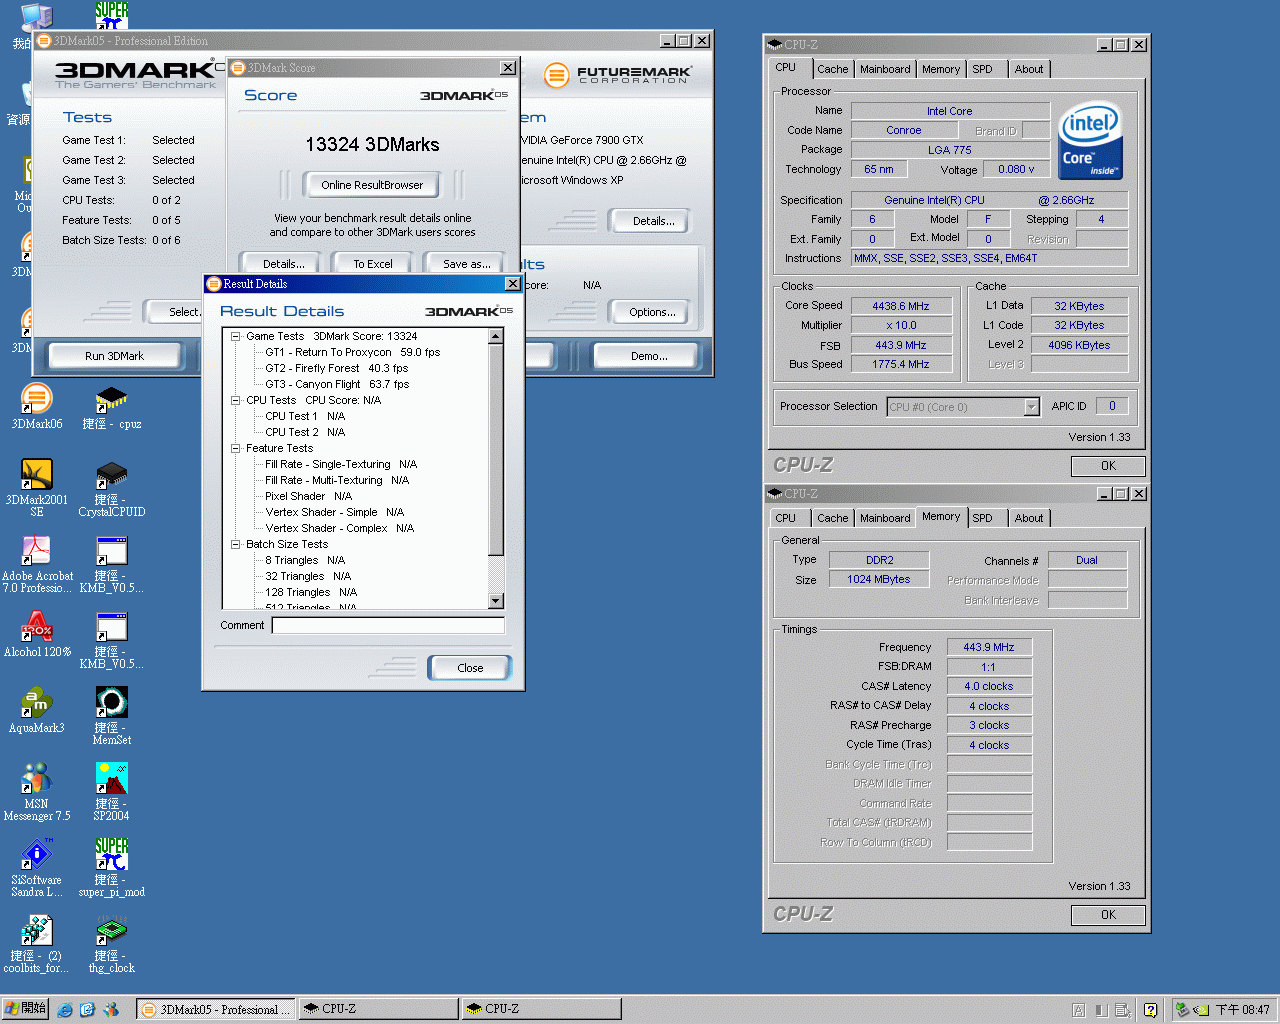Image resolution: width=1280 pixels, height=1024 pixels.
Task: Launch MSN Messenger 7.5 shortcut
Action: [x=37, y=779]
